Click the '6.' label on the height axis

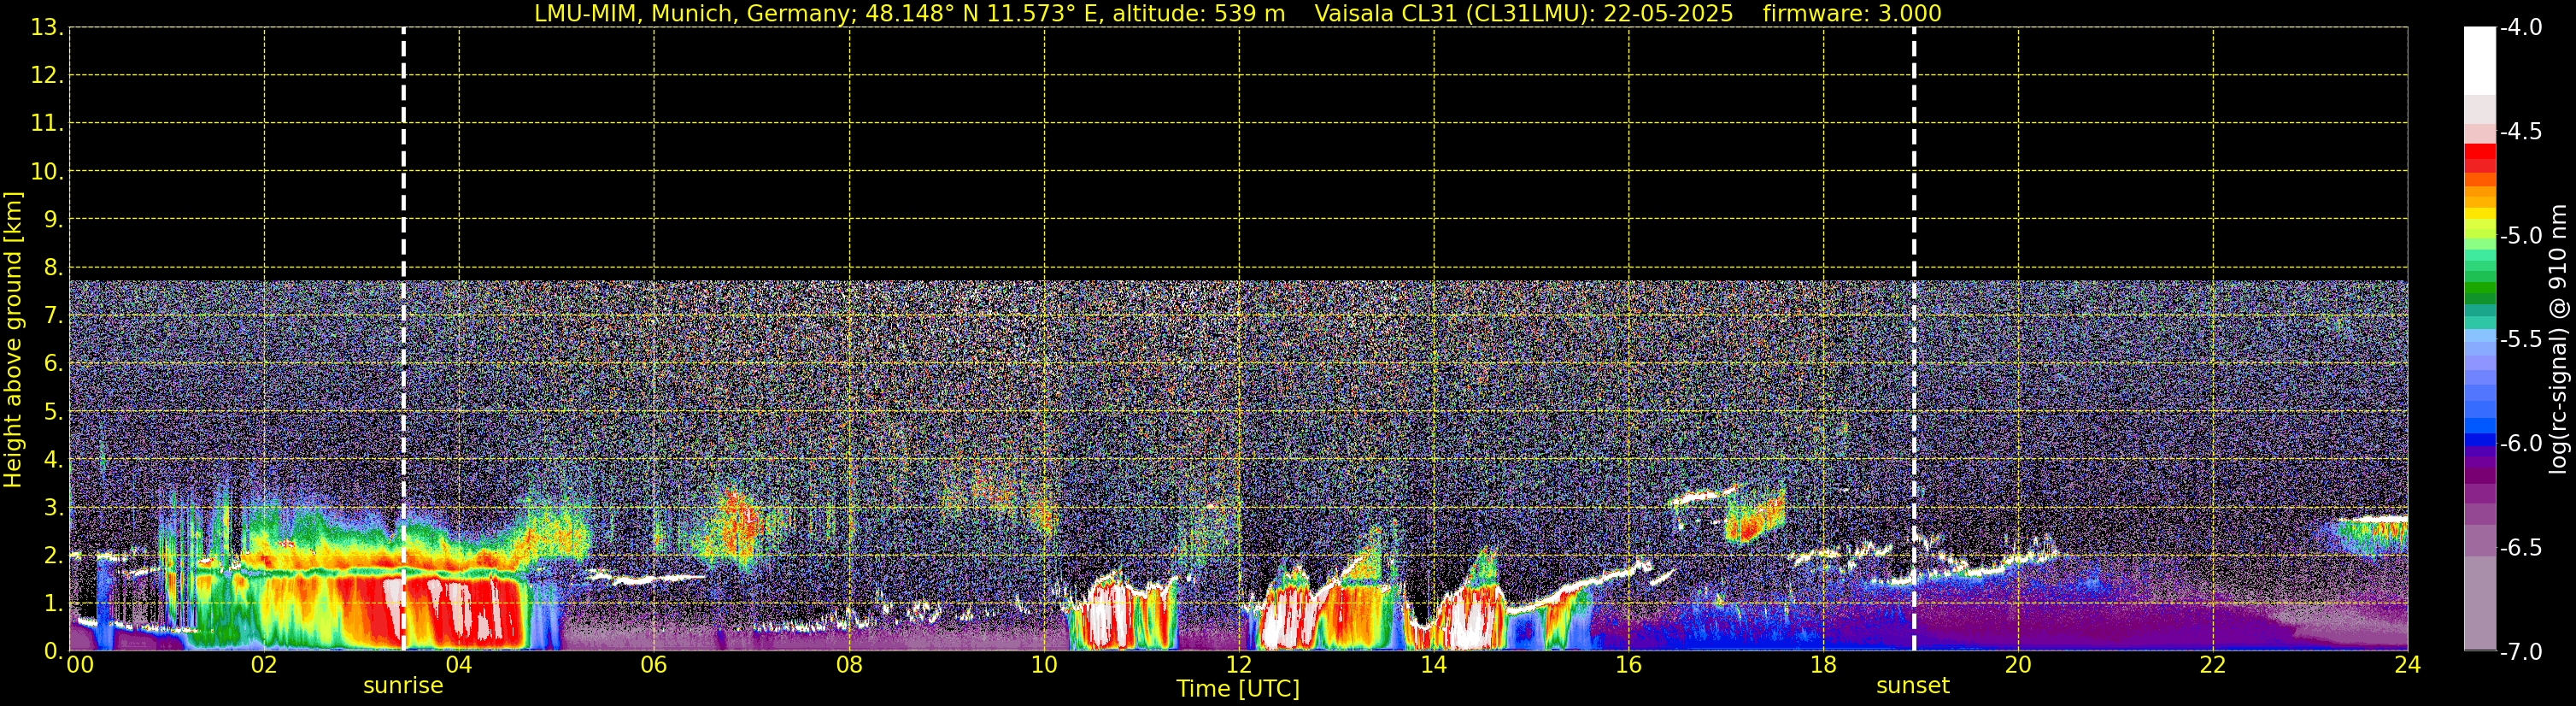[53, 364]
